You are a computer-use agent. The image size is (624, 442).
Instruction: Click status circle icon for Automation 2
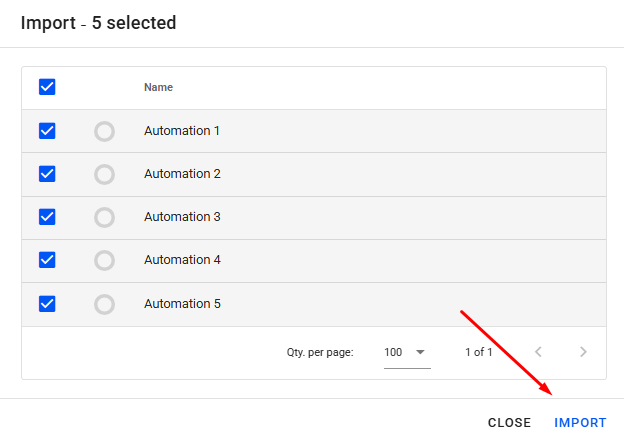(x=104, y=174)
